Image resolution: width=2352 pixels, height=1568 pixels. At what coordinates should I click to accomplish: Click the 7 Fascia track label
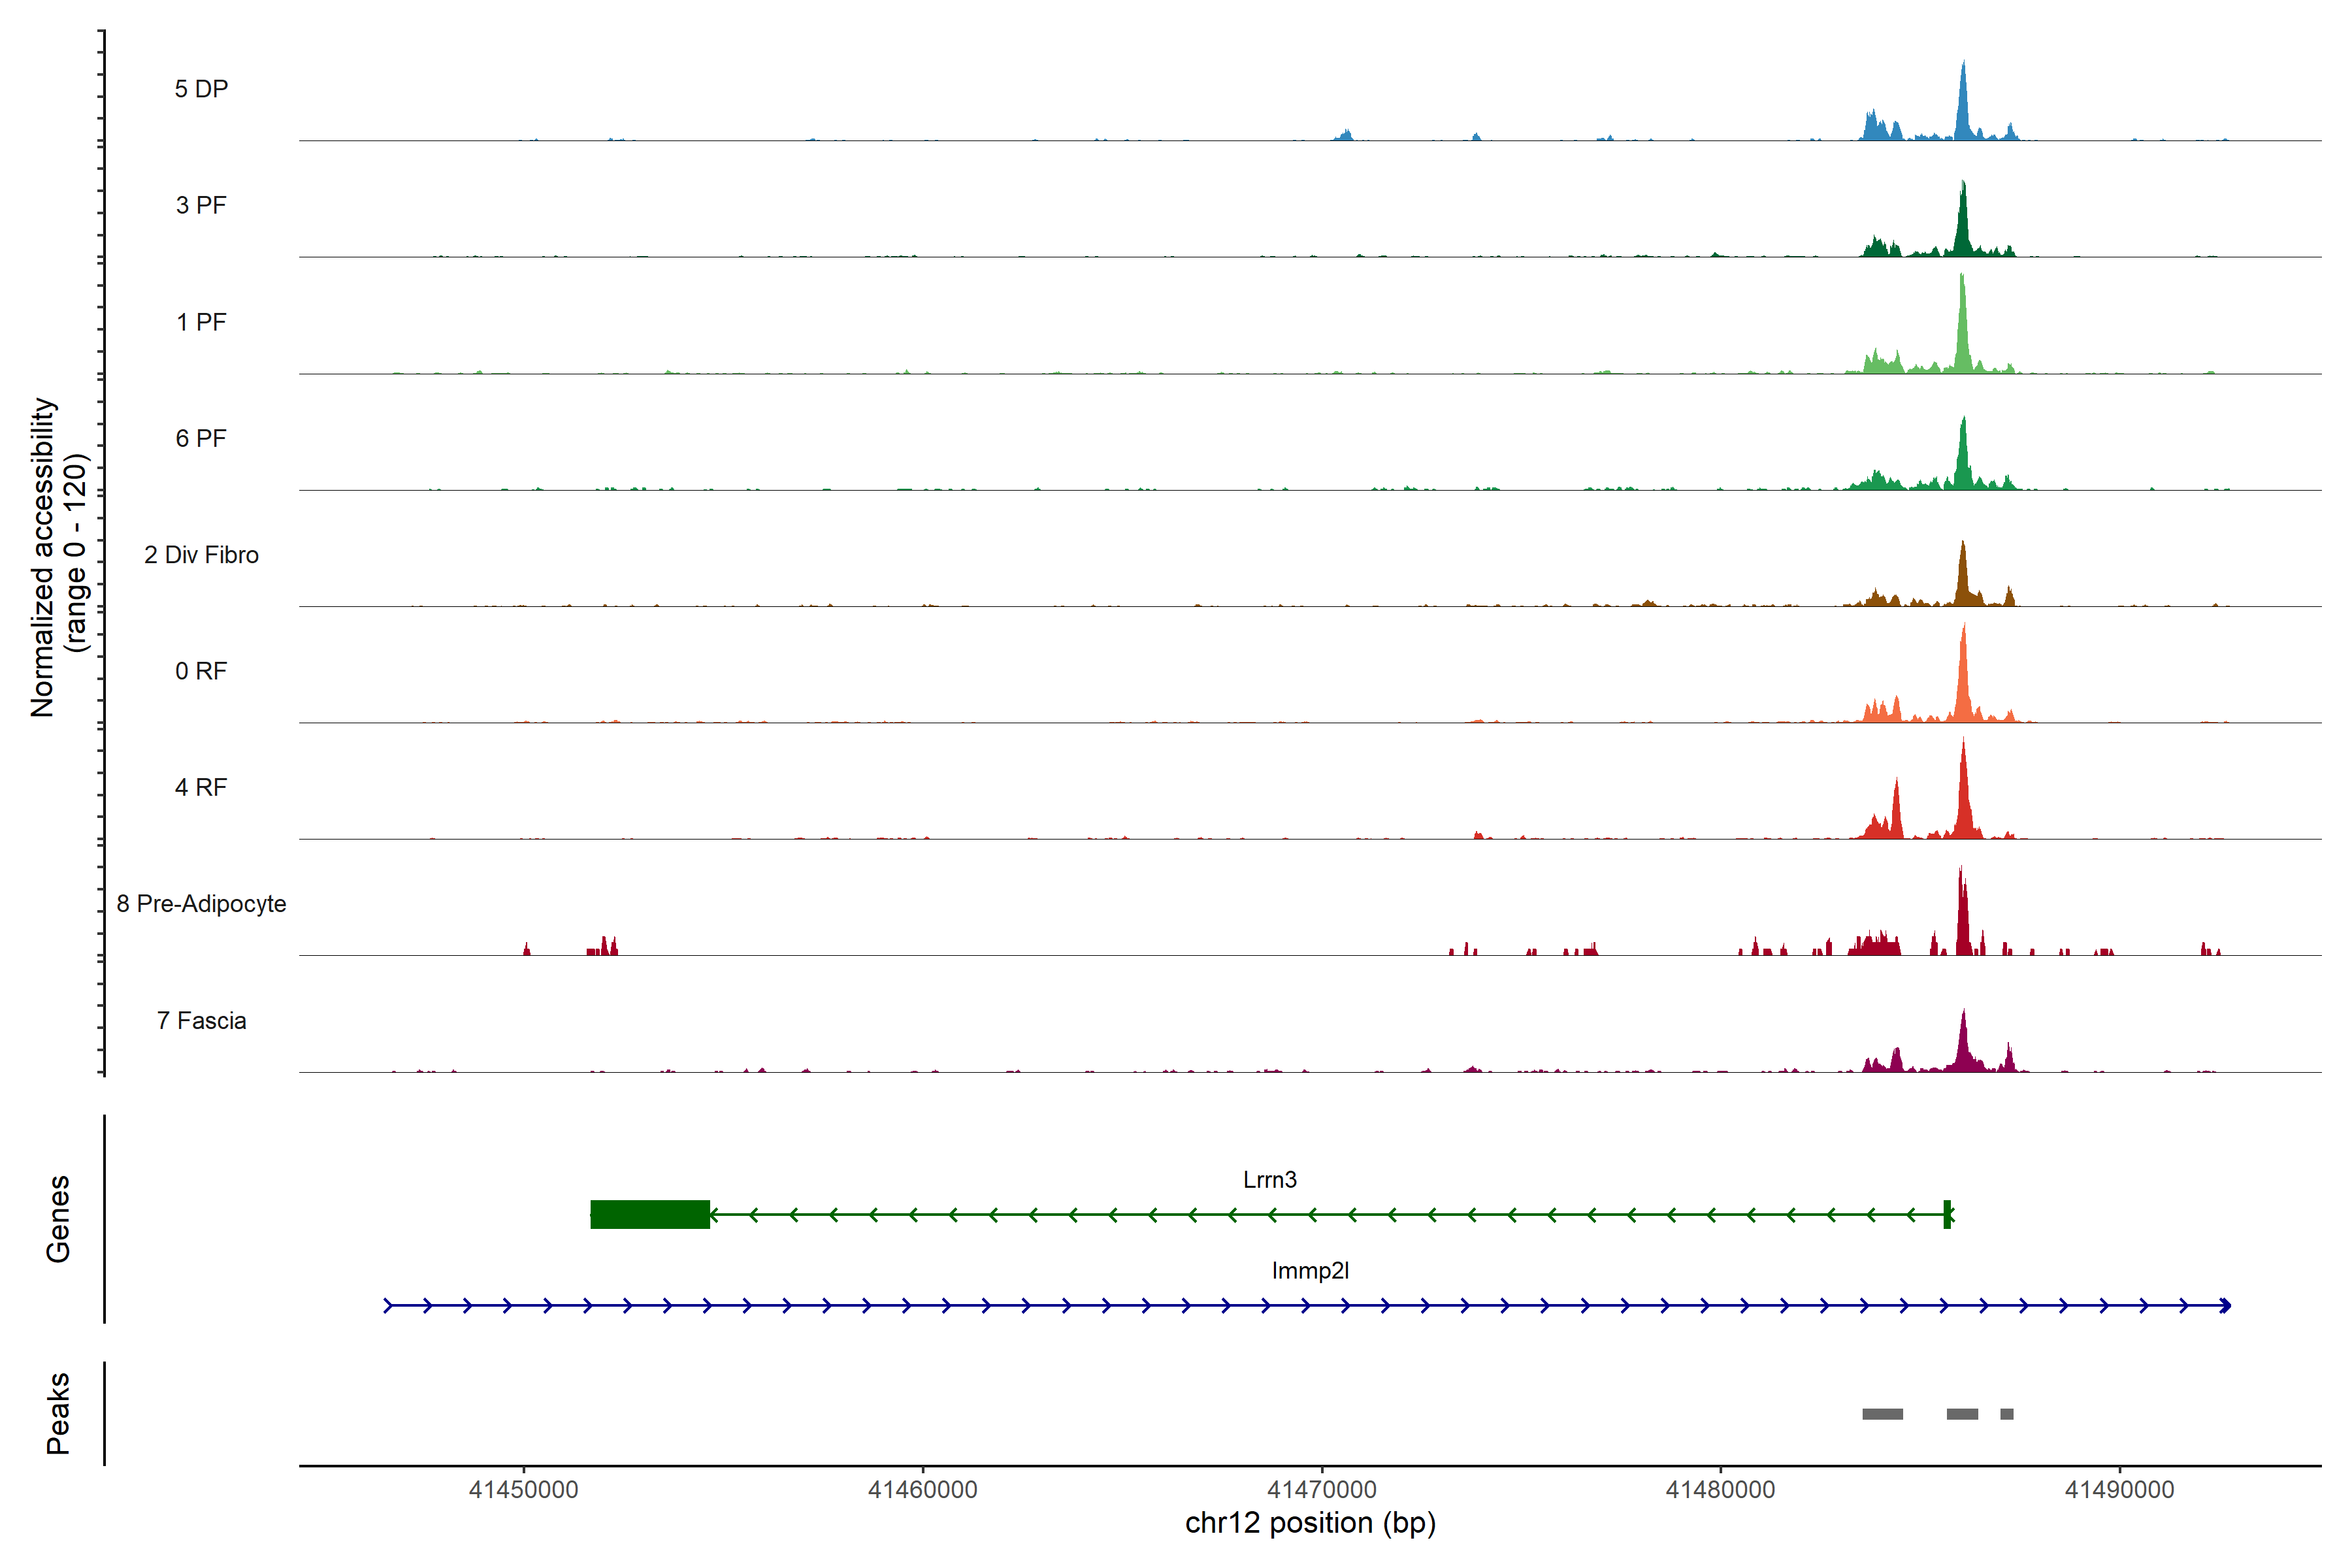click(x=201, y=1020)
